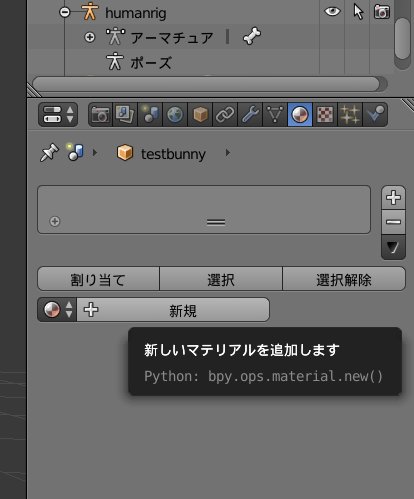Click the bone icon beside アーマチュア

252,36
